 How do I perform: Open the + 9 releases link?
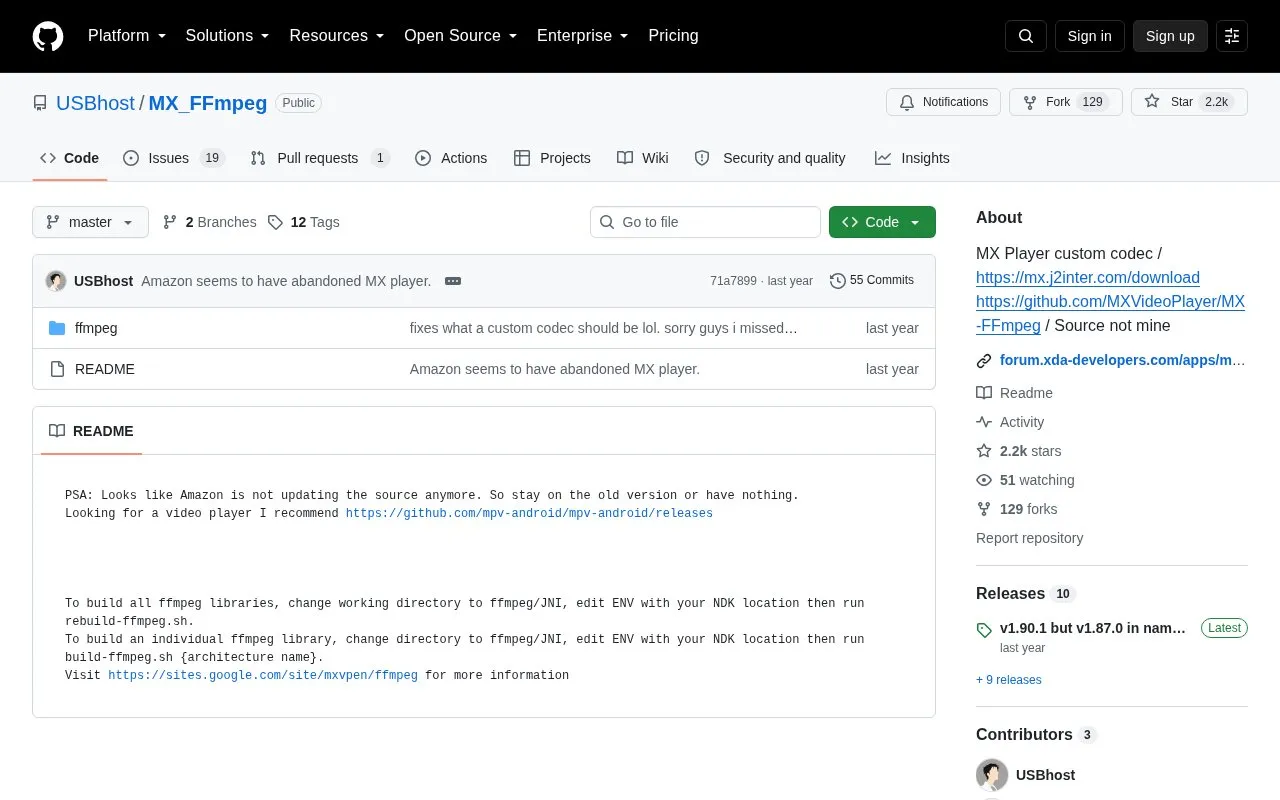(1009, 680)
